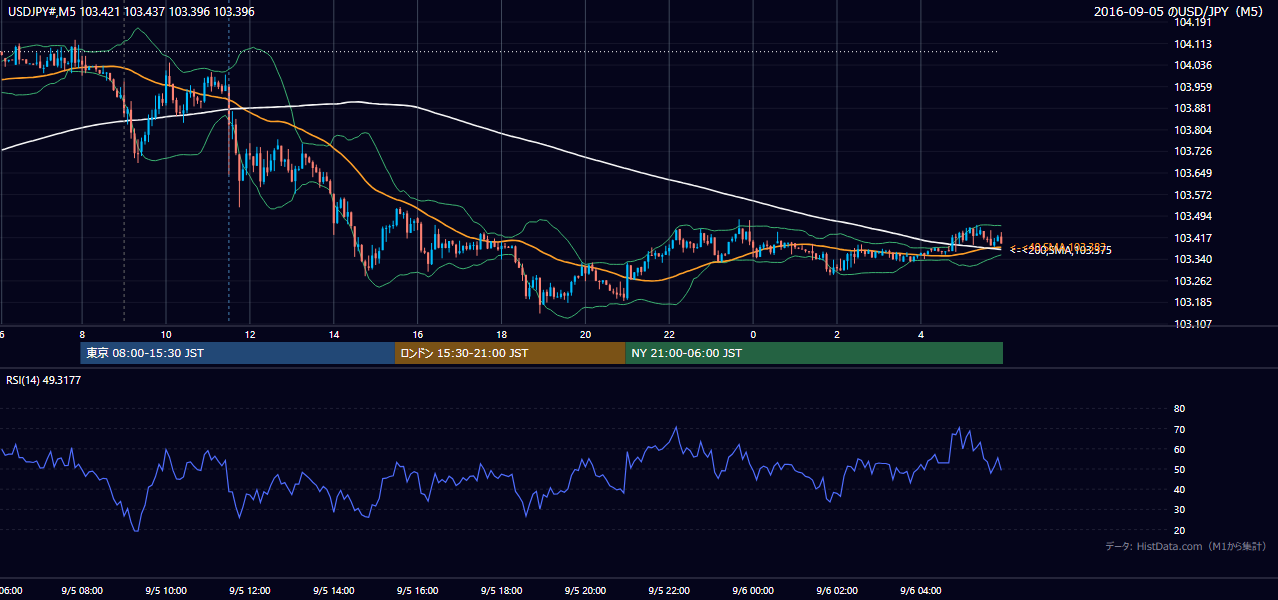Click price axis label 103.726

point(1194,152)
